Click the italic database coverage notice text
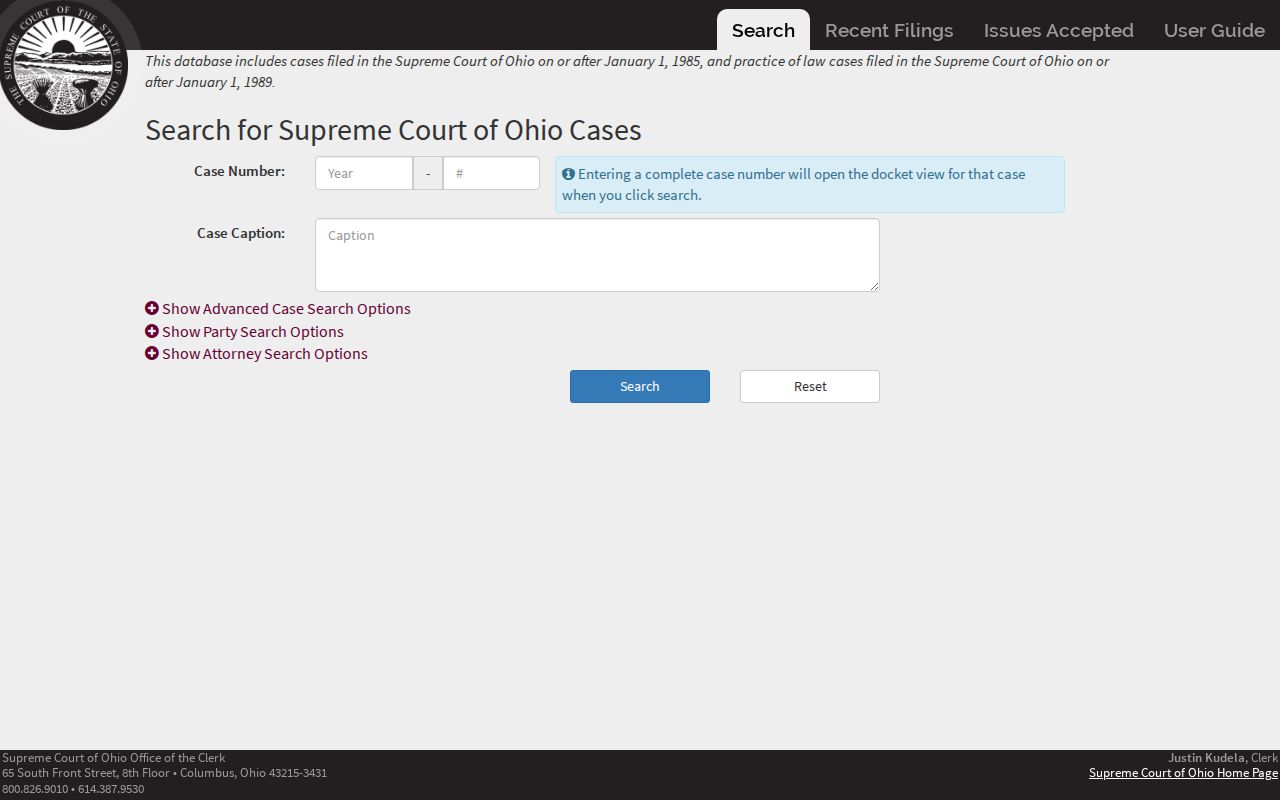1280x800 pixels. click(x=627, y=71)
